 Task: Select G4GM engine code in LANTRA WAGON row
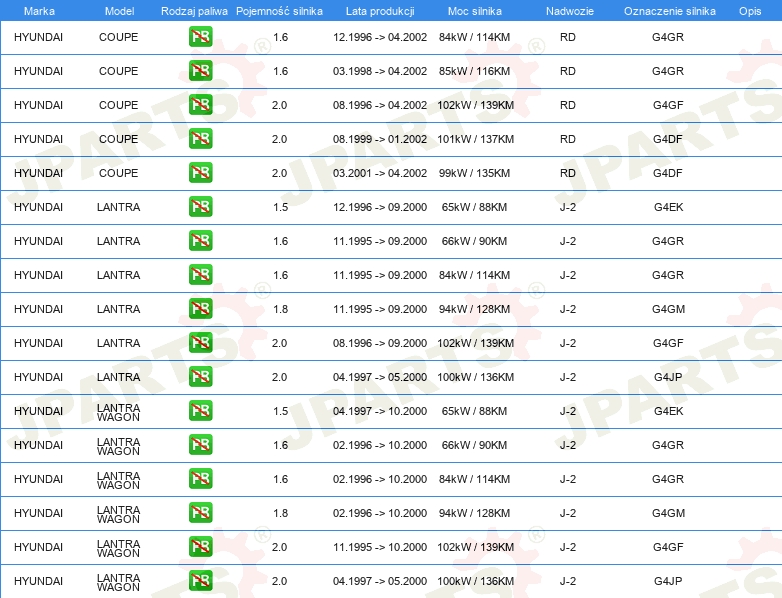pyautogui.click(x=668, y=513)
